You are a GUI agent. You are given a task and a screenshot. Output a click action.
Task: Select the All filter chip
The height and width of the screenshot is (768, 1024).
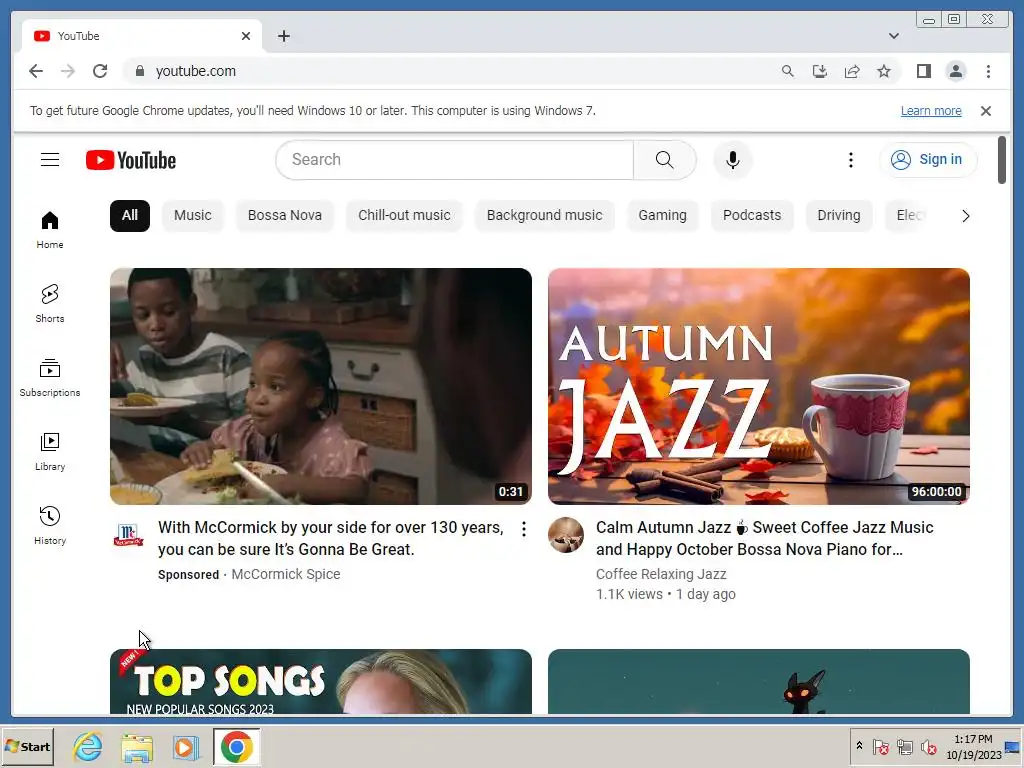click(130, 216)
